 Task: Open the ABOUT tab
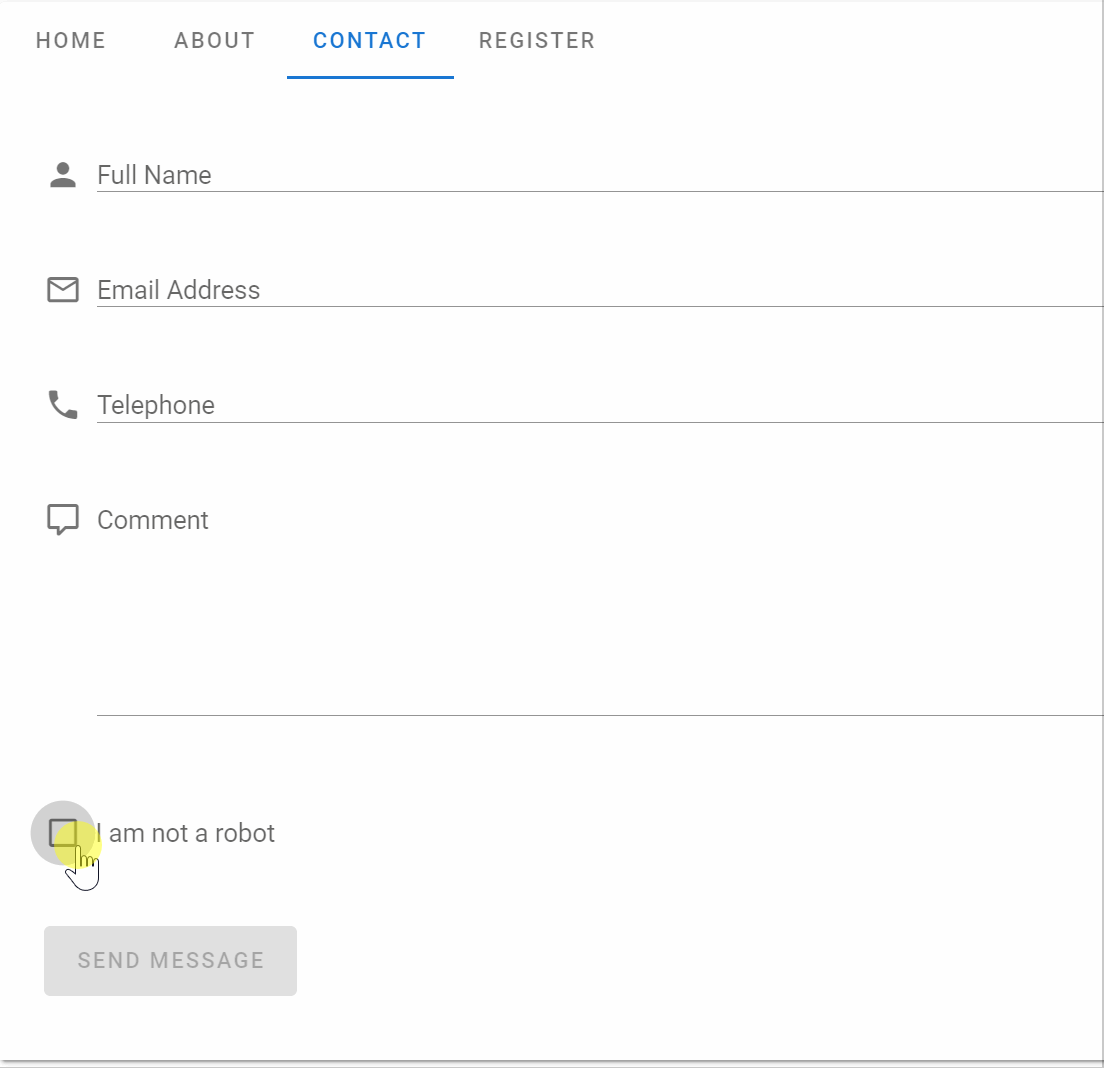[x=215, y=41]
